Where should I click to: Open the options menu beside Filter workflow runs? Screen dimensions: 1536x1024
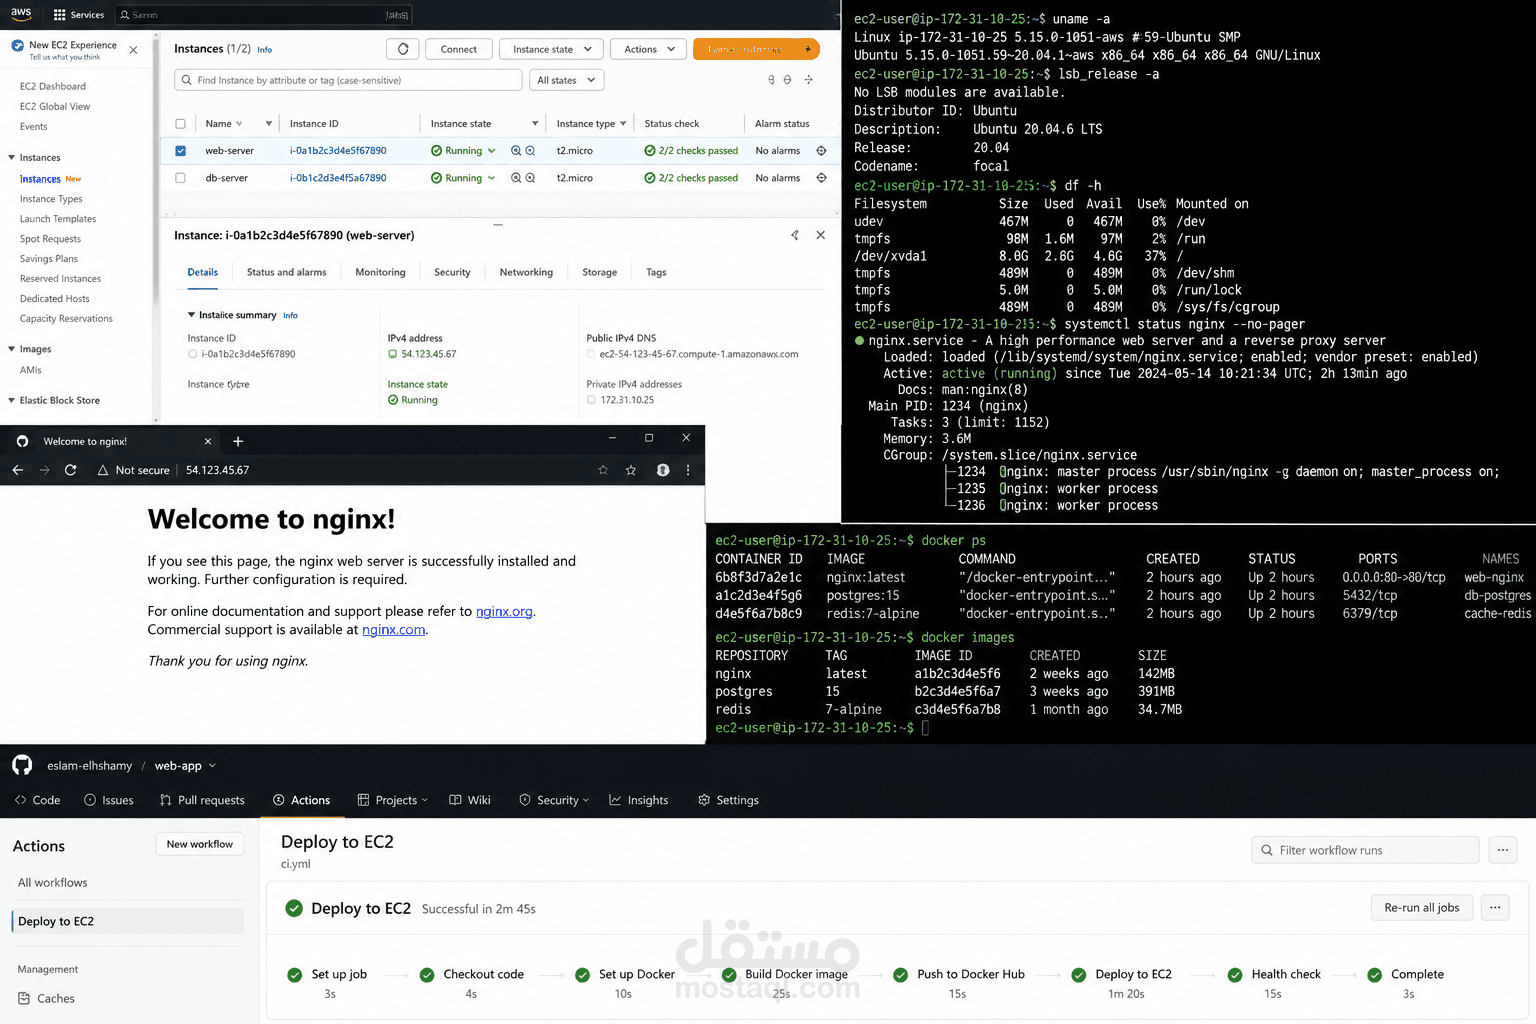1503,850
